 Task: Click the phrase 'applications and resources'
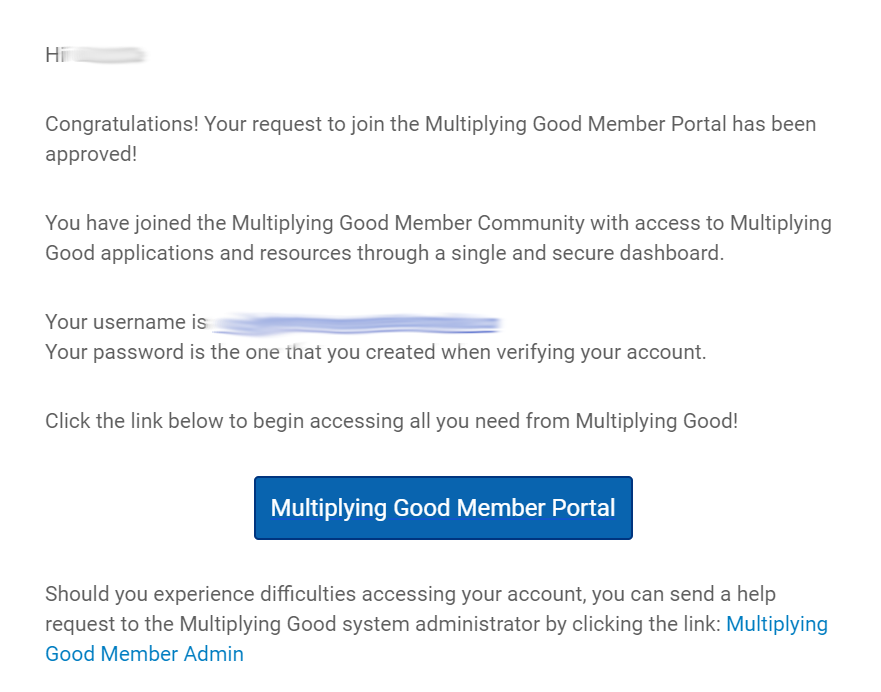coord(226,253)
